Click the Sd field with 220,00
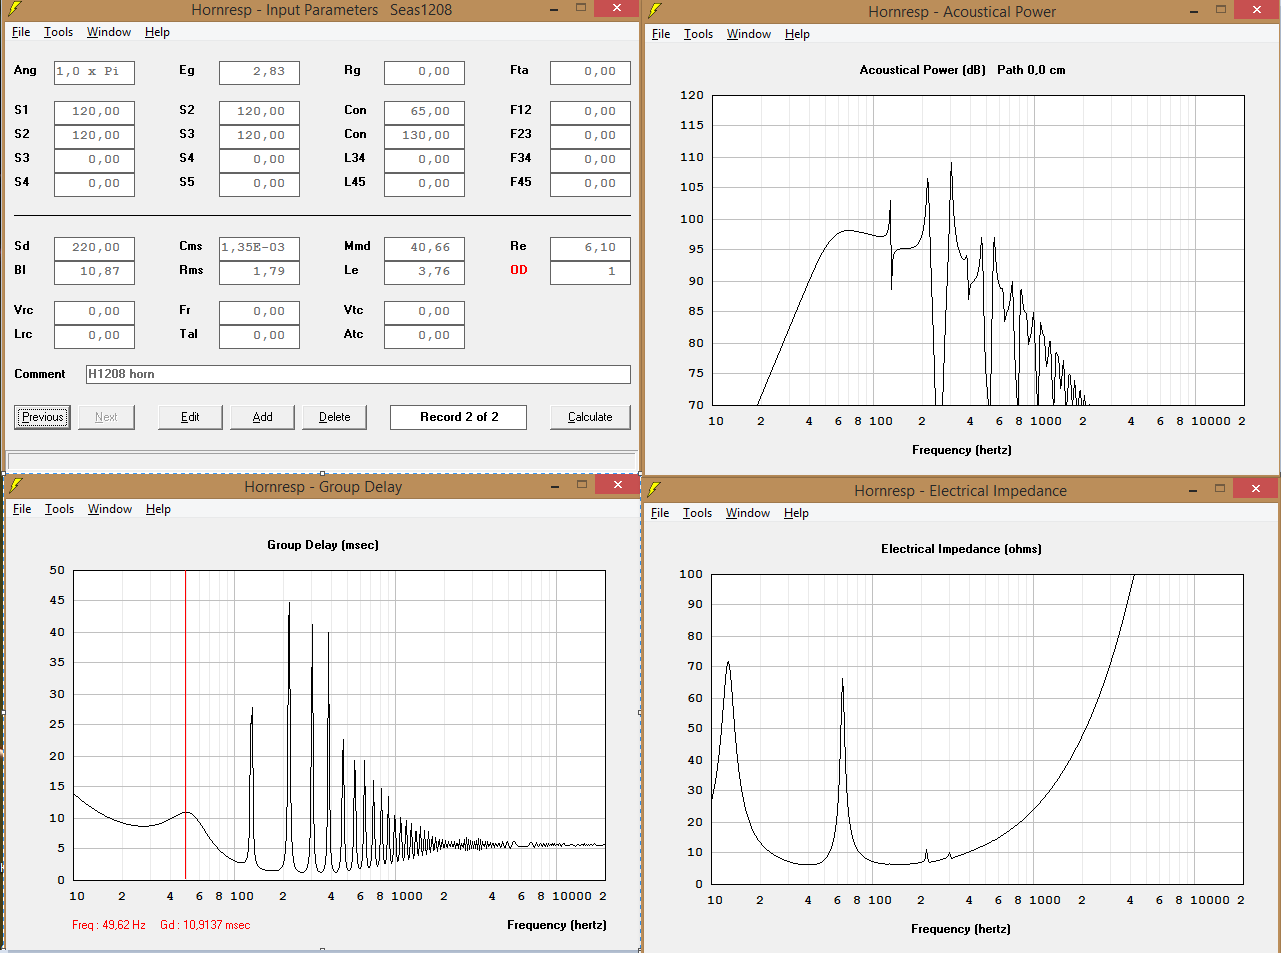Viewport: 1281px width, 953px height. click(x=94, y=248)
